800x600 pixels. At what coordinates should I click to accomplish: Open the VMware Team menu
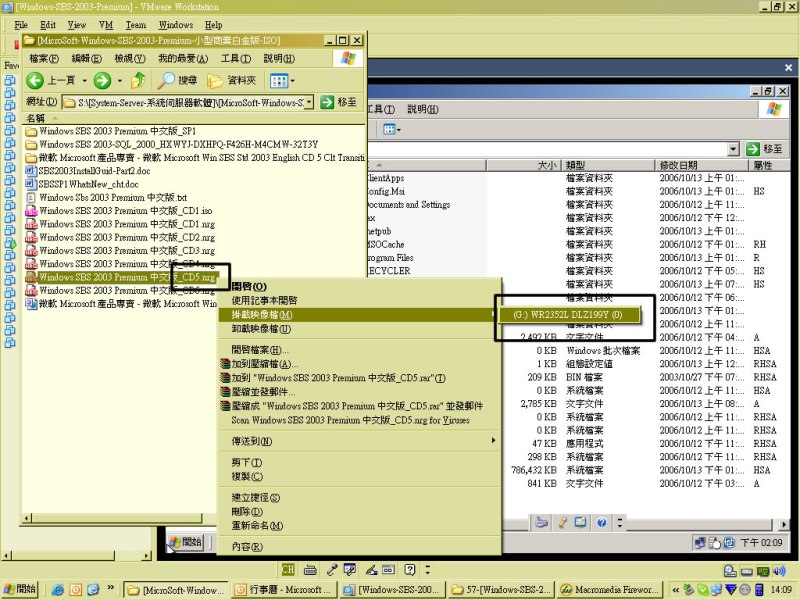pos(136,24)
